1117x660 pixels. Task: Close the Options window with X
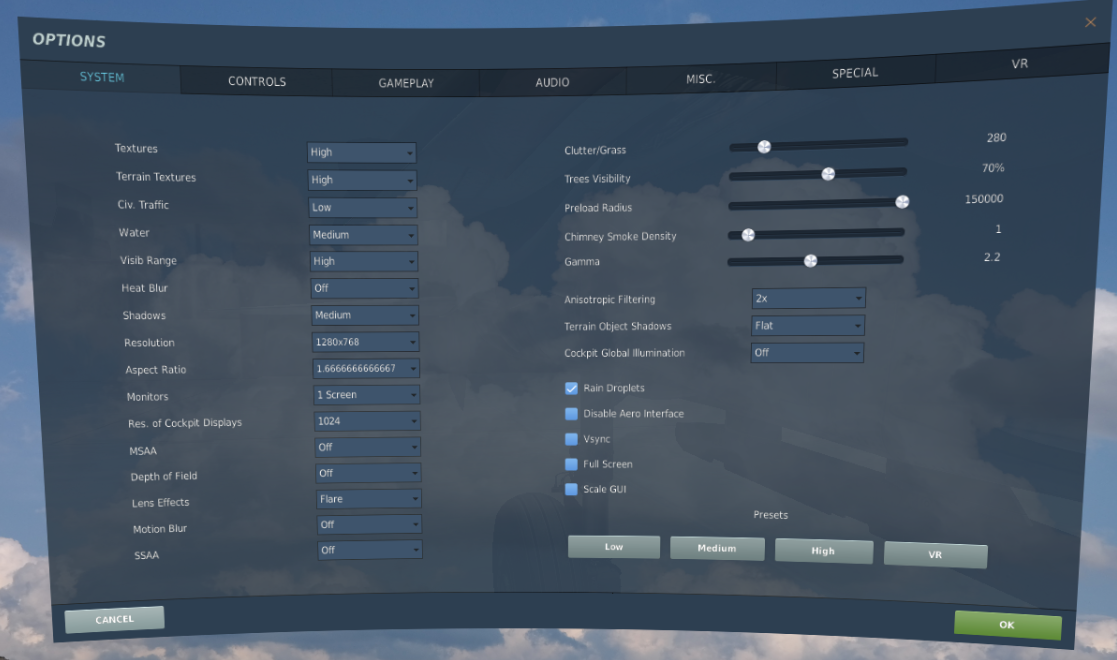coord(1090,22)
